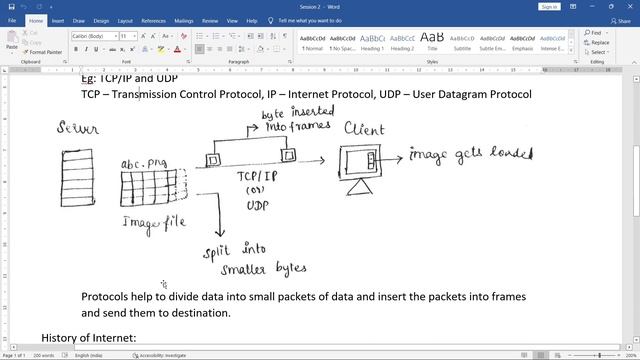
Task: Expand the Styles gallery more arrow
Action: tap(571, 51)
